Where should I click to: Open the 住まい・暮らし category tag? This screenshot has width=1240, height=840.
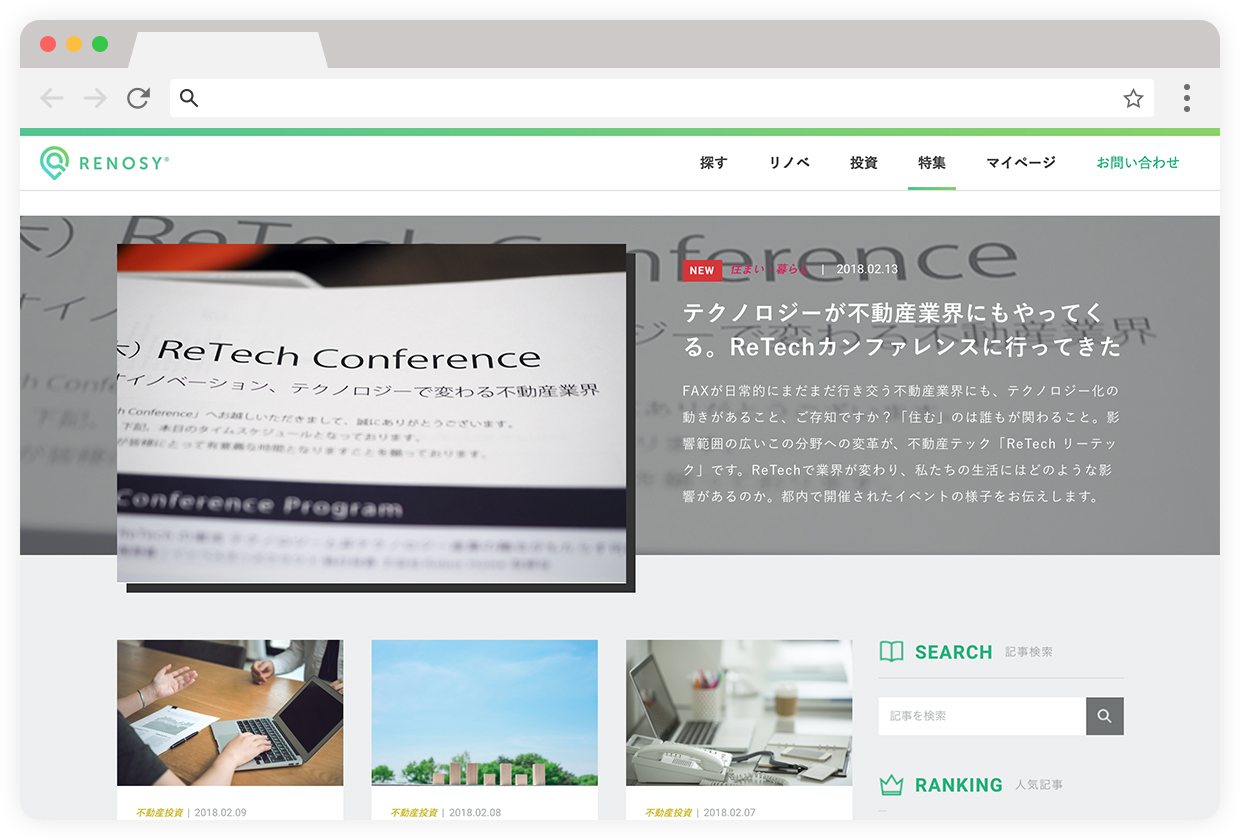pyautogui.click(x=769, y=269)
